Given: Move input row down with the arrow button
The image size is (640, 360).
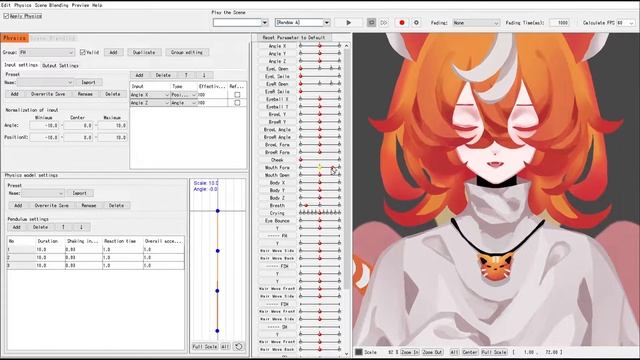Looking at the screenshot, I should 204,75.
